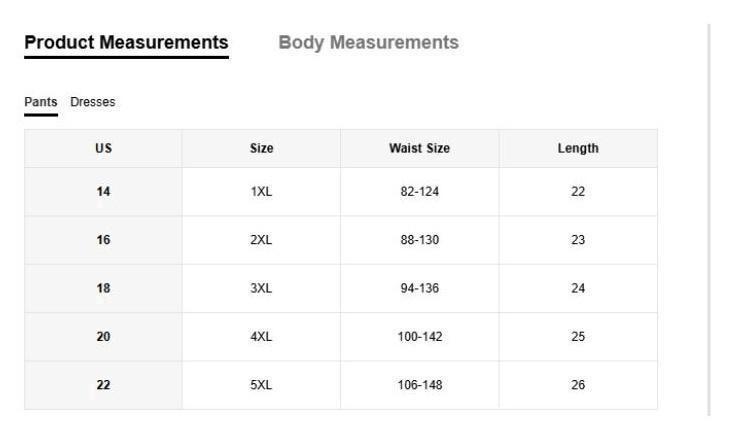Viewport: 734px width, 440px height.
Task: Click the 88-130 waist size value
Action: click(419, 240)
